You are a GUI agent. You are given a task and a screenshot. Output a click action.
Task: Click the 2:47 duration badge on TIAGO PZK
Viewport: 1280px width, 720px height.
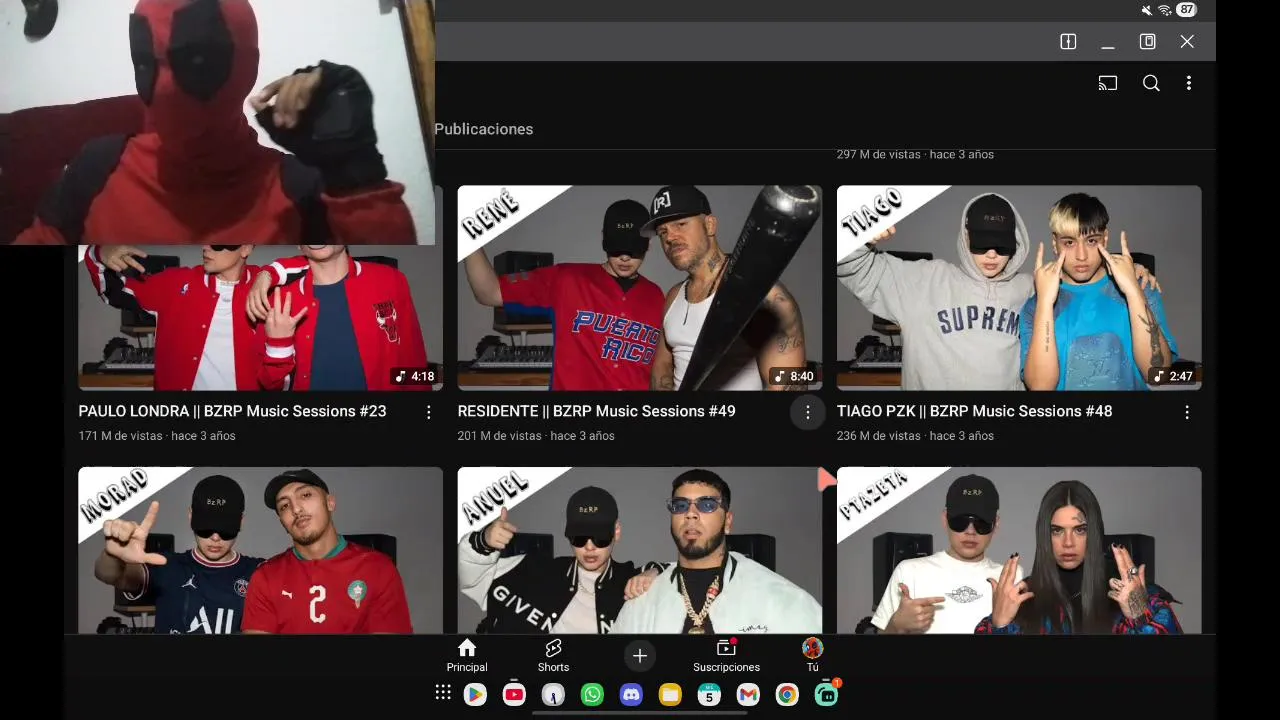point(1173,377)
